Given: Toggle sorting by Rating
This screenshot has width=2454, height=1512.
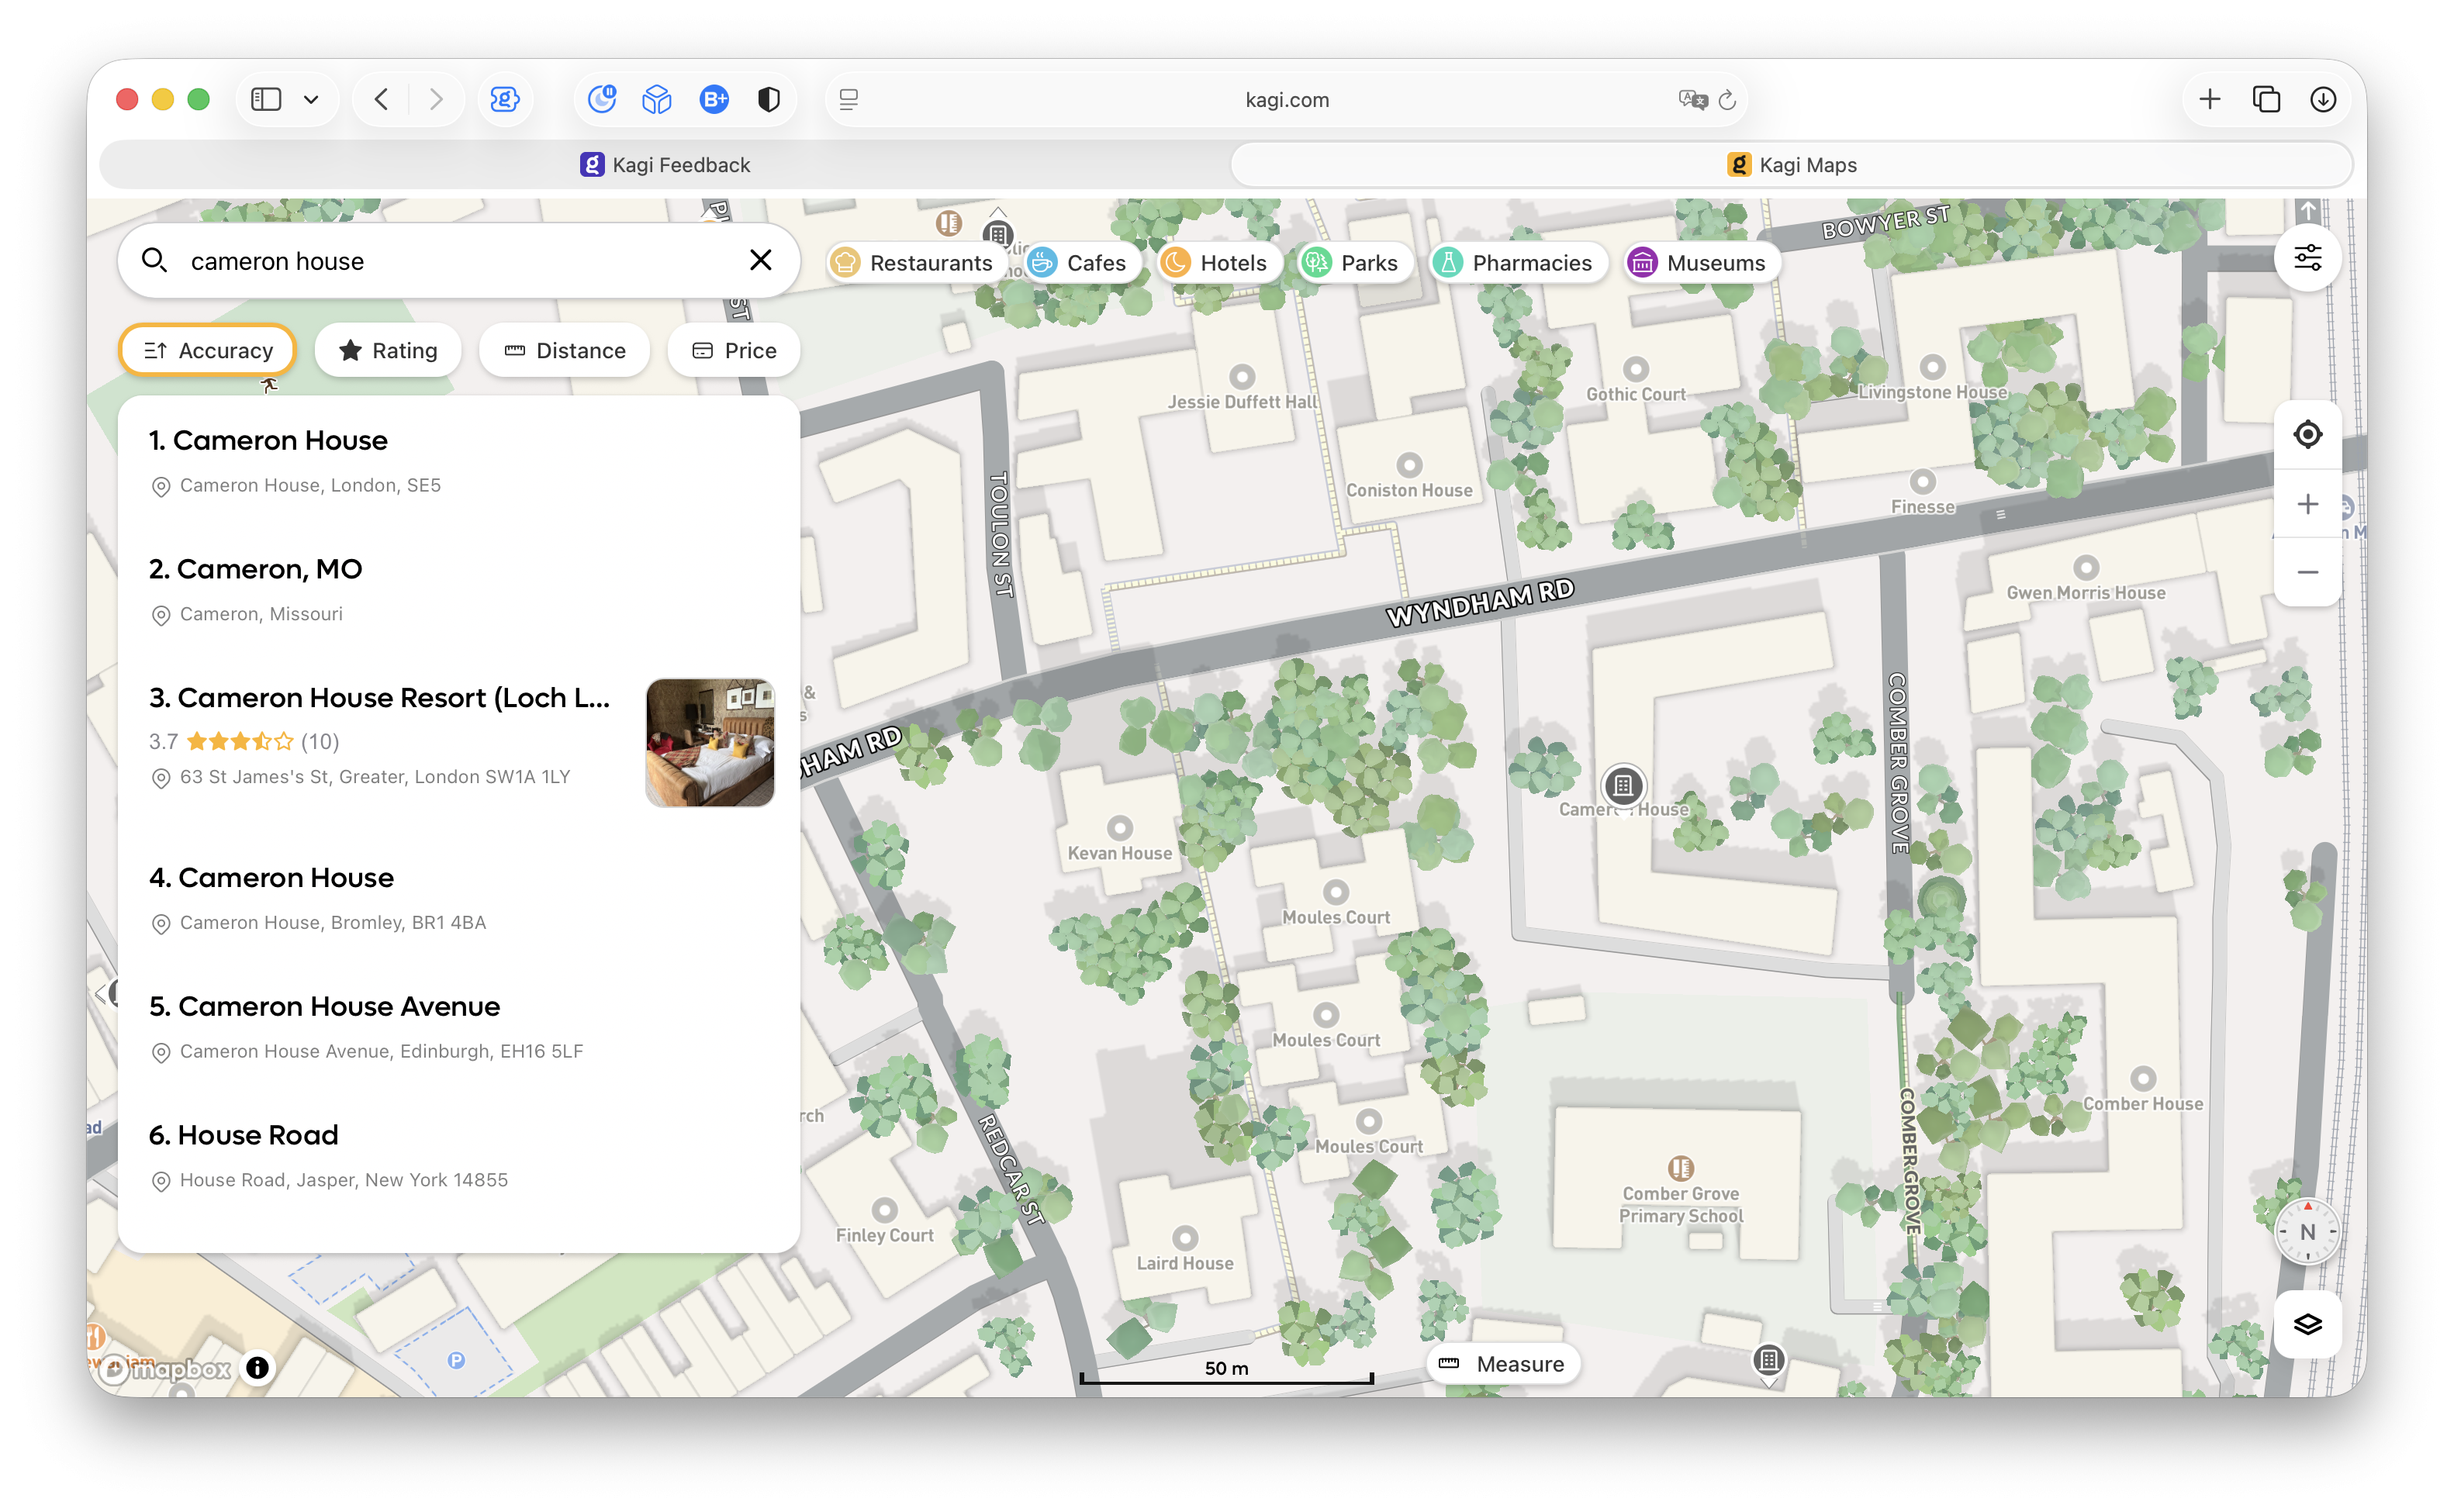Looking at the screenshot, I should click(388, 350).
